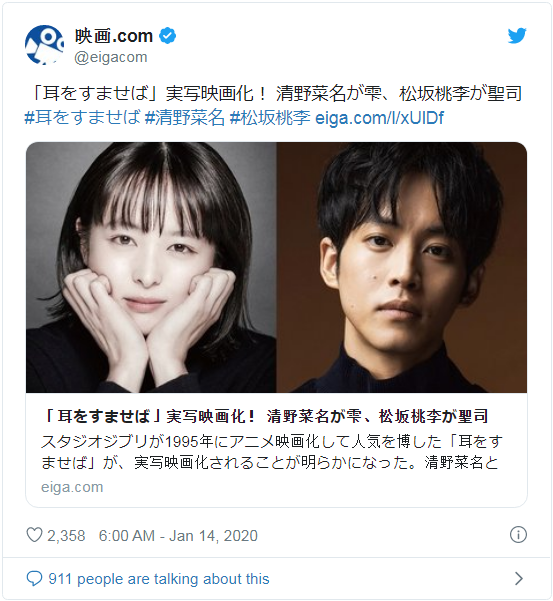
Task: Click the actress photo on the left
Action: pos(151,267)
